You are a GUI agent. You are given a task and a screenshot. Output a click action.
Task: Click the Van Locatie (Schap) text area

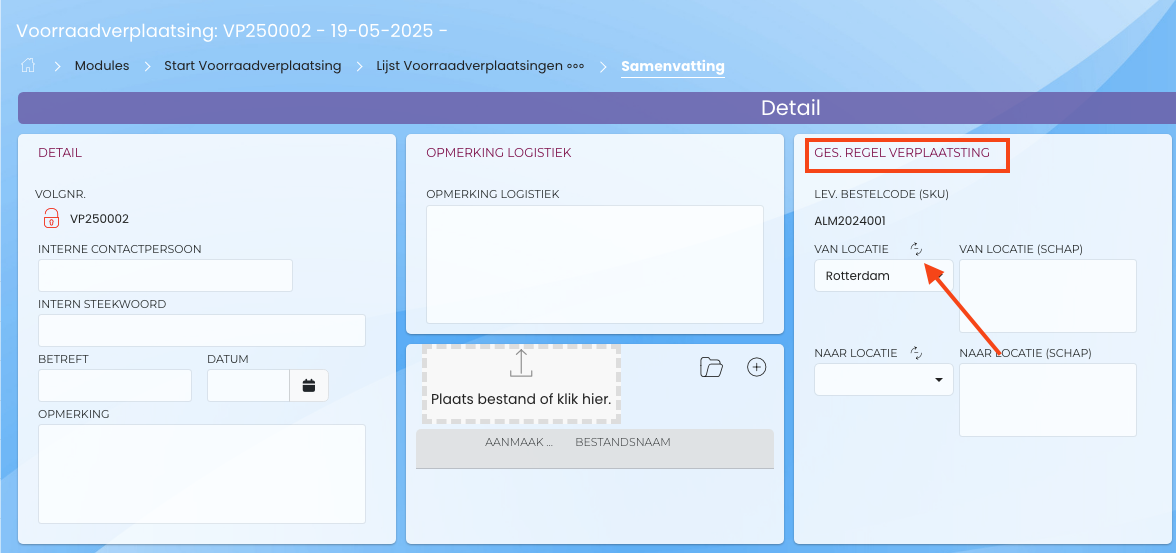pyautogui.click(x=1048, y=296)
